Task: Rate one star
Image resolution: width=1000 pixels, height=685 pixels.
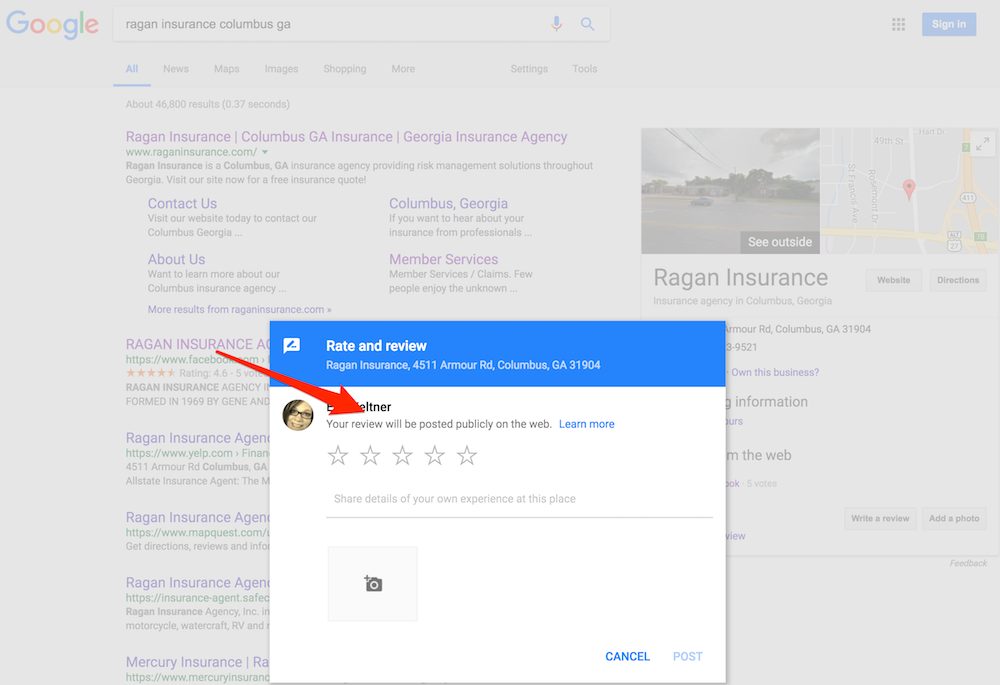Action: [x=338, y=455]
